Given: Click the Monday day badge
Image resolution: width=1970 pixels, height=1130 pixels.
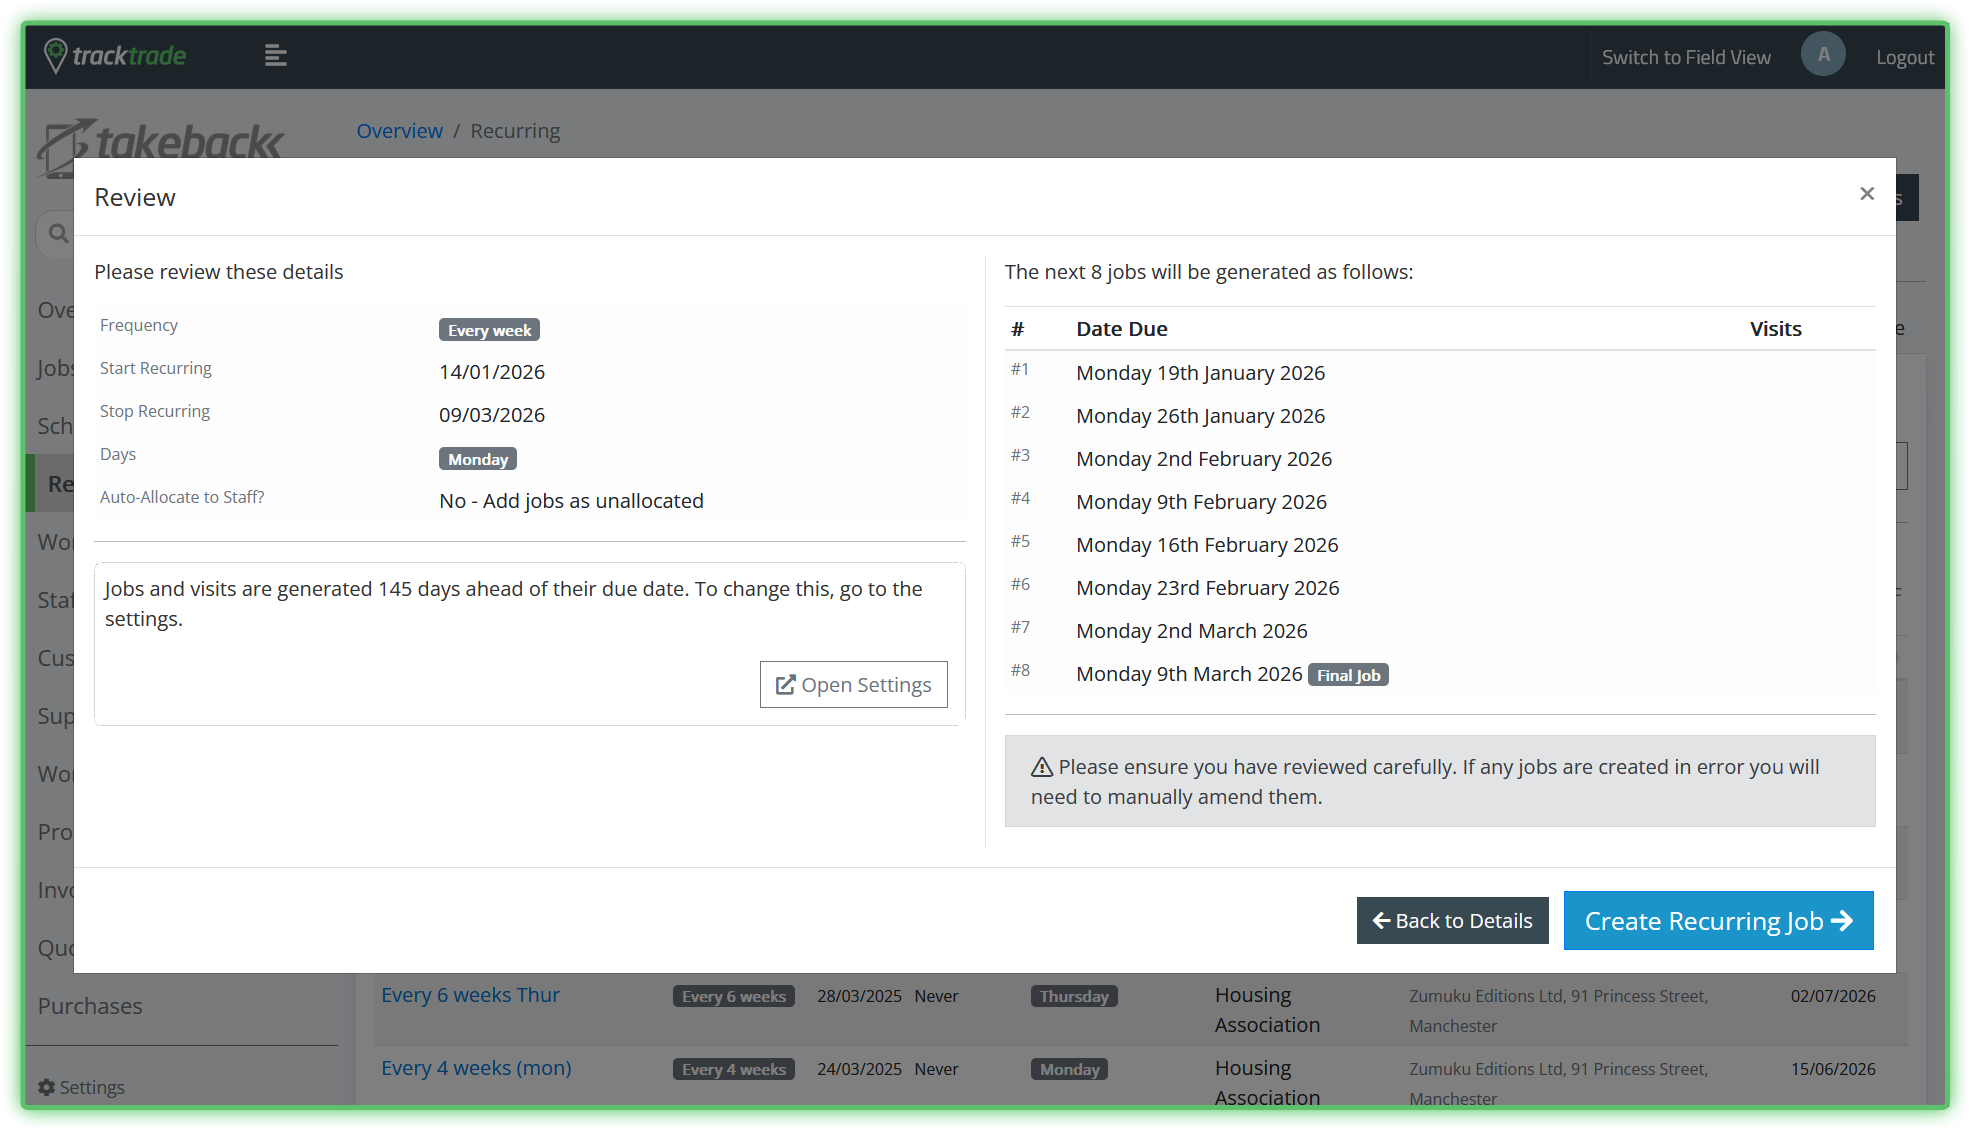Looking at the screenshot, I should pos(477,459).
